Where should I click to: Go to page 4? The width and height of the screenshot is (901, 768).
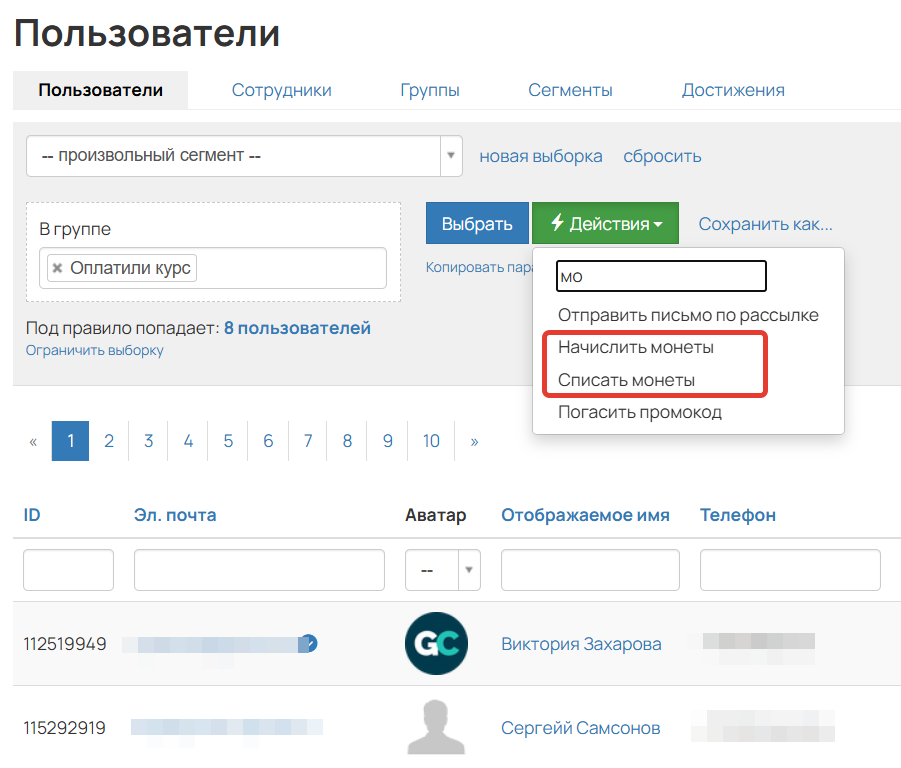[x=188, y=441]
